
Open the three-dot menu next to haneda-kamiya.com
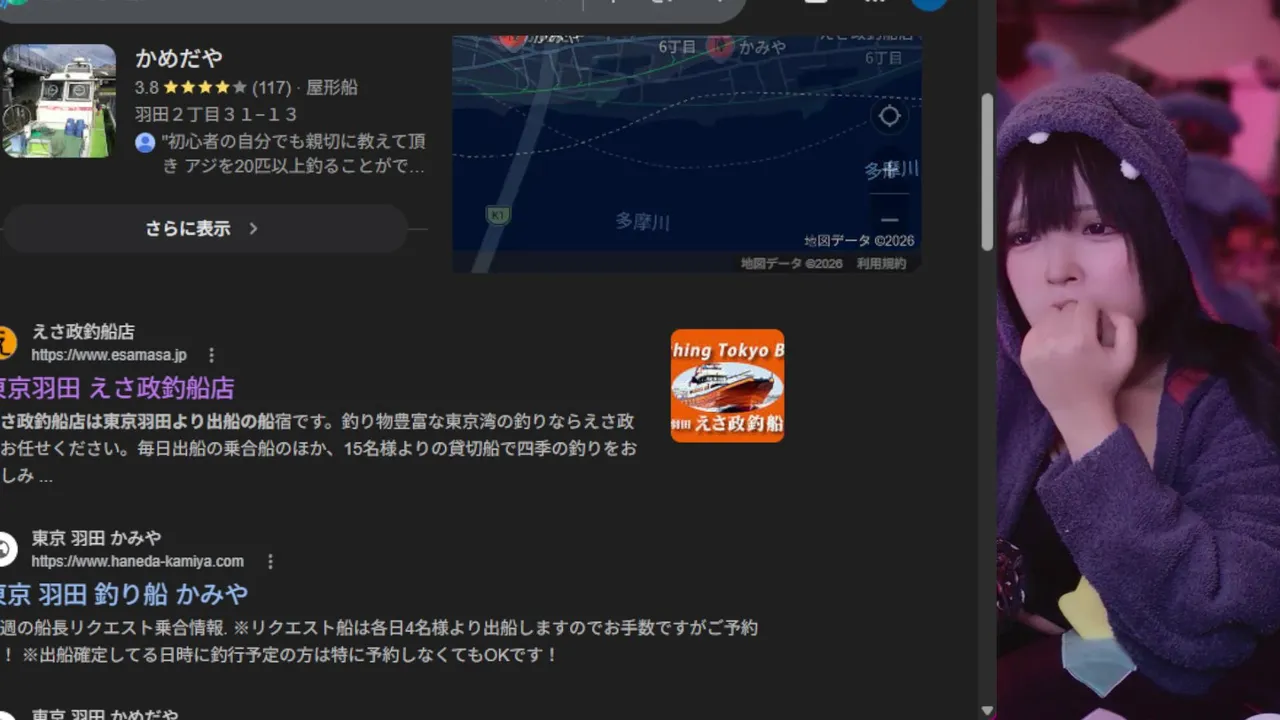pyautogui.click(x=269, y=561)
